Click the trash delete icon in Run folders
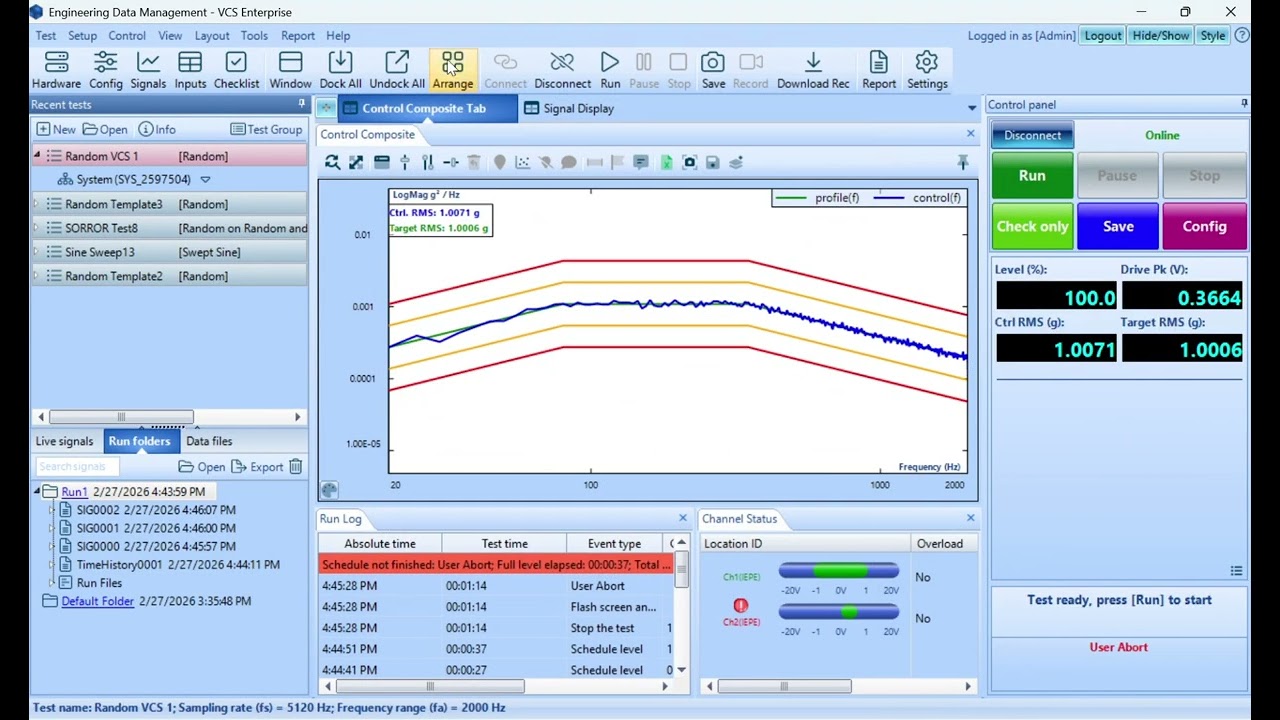The width and height of the screenshot is (1280, 720). 296,467
